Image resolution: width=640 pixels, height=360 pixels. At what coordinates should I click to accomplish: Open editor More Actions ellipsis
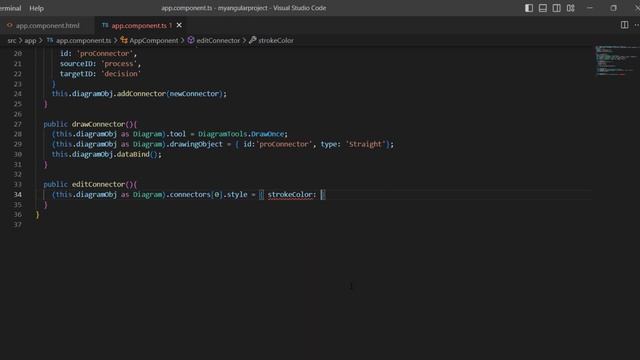click(637, 25)
